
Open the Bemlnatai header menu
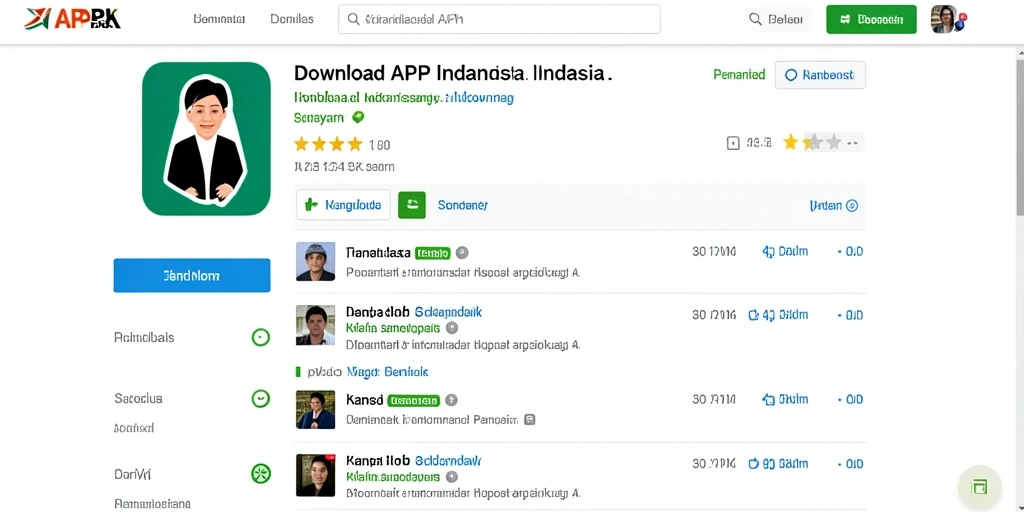219,19
